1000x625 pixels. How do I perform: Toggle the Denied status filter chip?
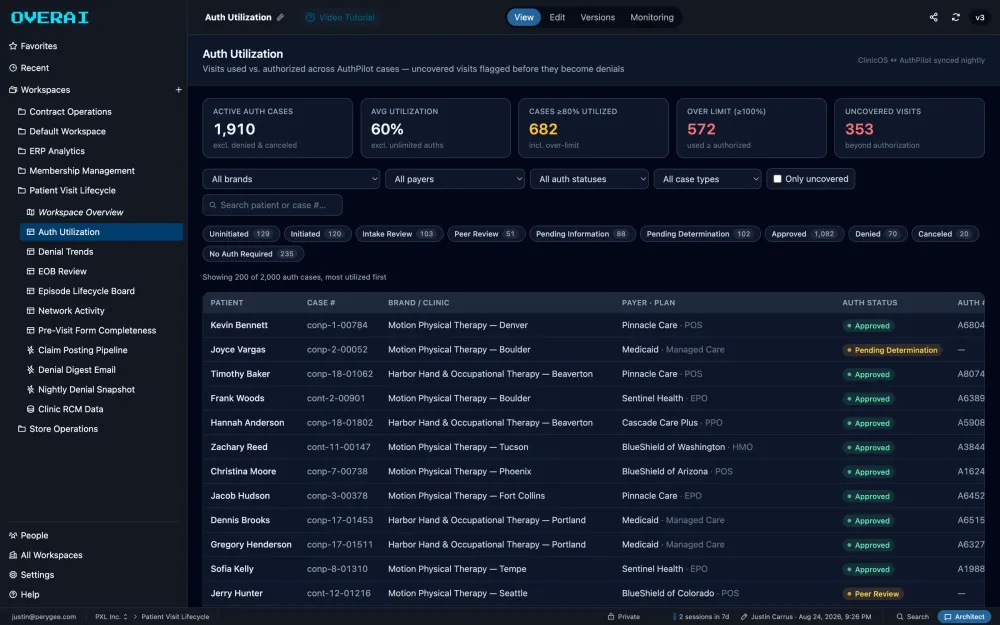coord(877,234)
